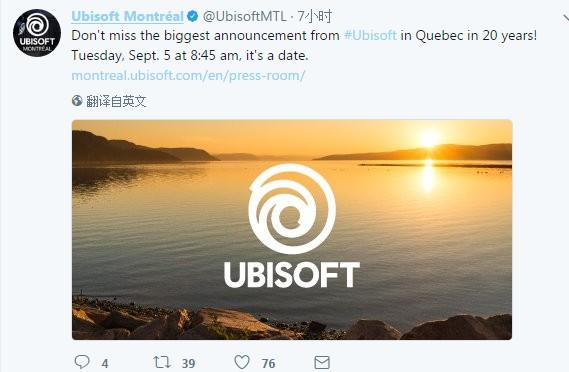Click the reply speech bubble icon
The width and height of the screenshot is (569, 372).
click(82, 362)
